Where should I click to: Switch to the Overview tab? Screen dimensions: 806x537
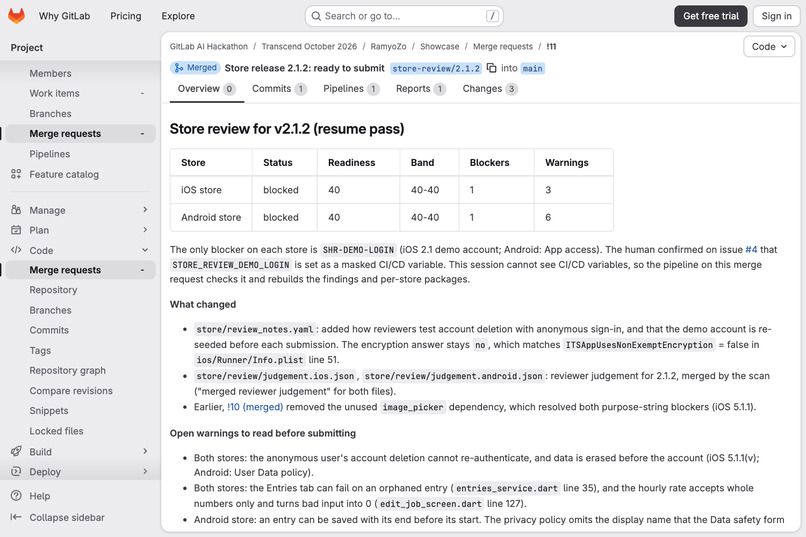[207, 89]
